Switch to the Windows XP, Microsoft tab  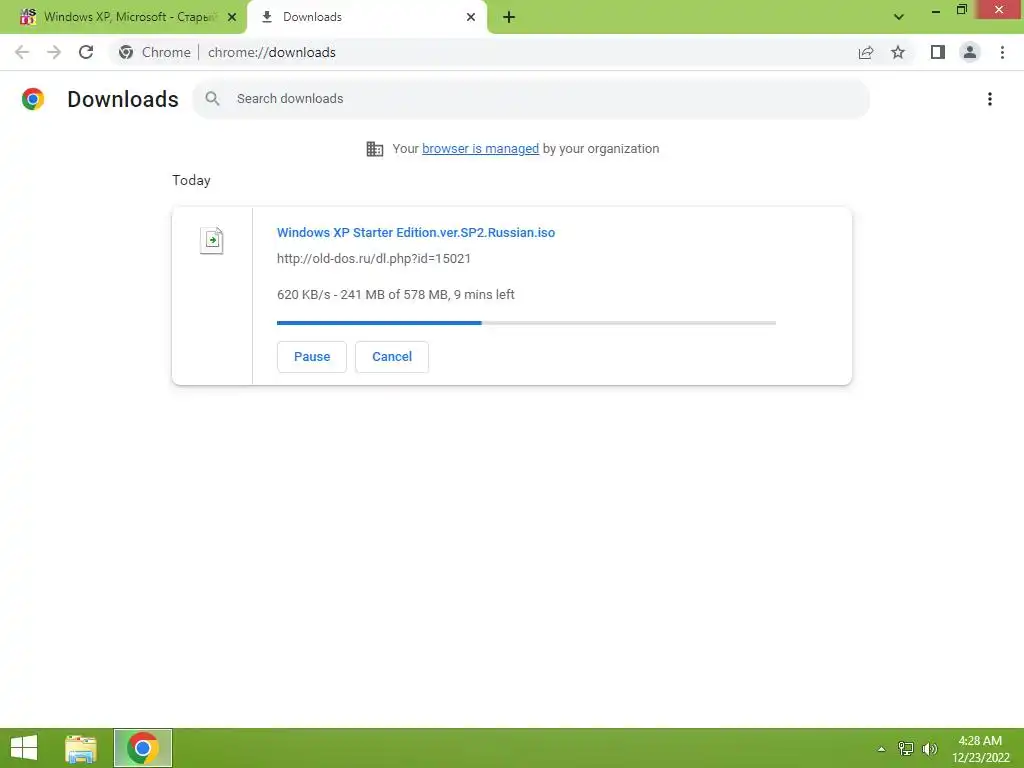(123, 17)
